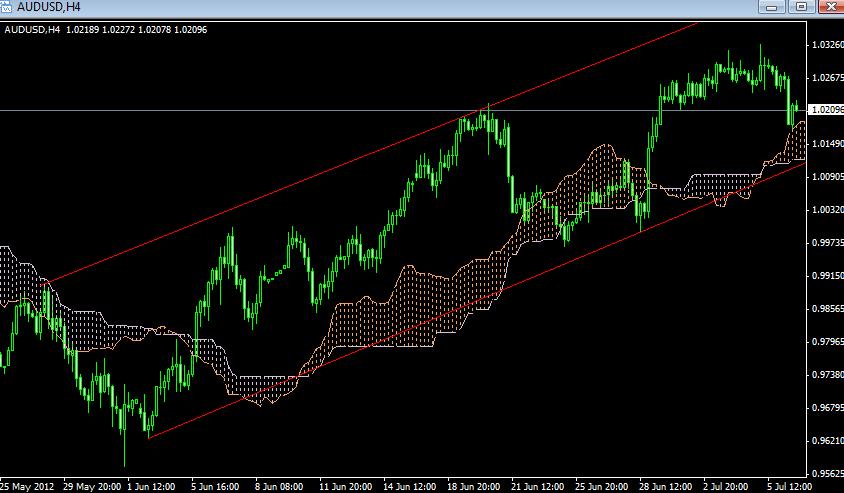This screenshot has height=493, width=844.
Task: Click the current price label 1.02096
Action: [x=827, y=110]
